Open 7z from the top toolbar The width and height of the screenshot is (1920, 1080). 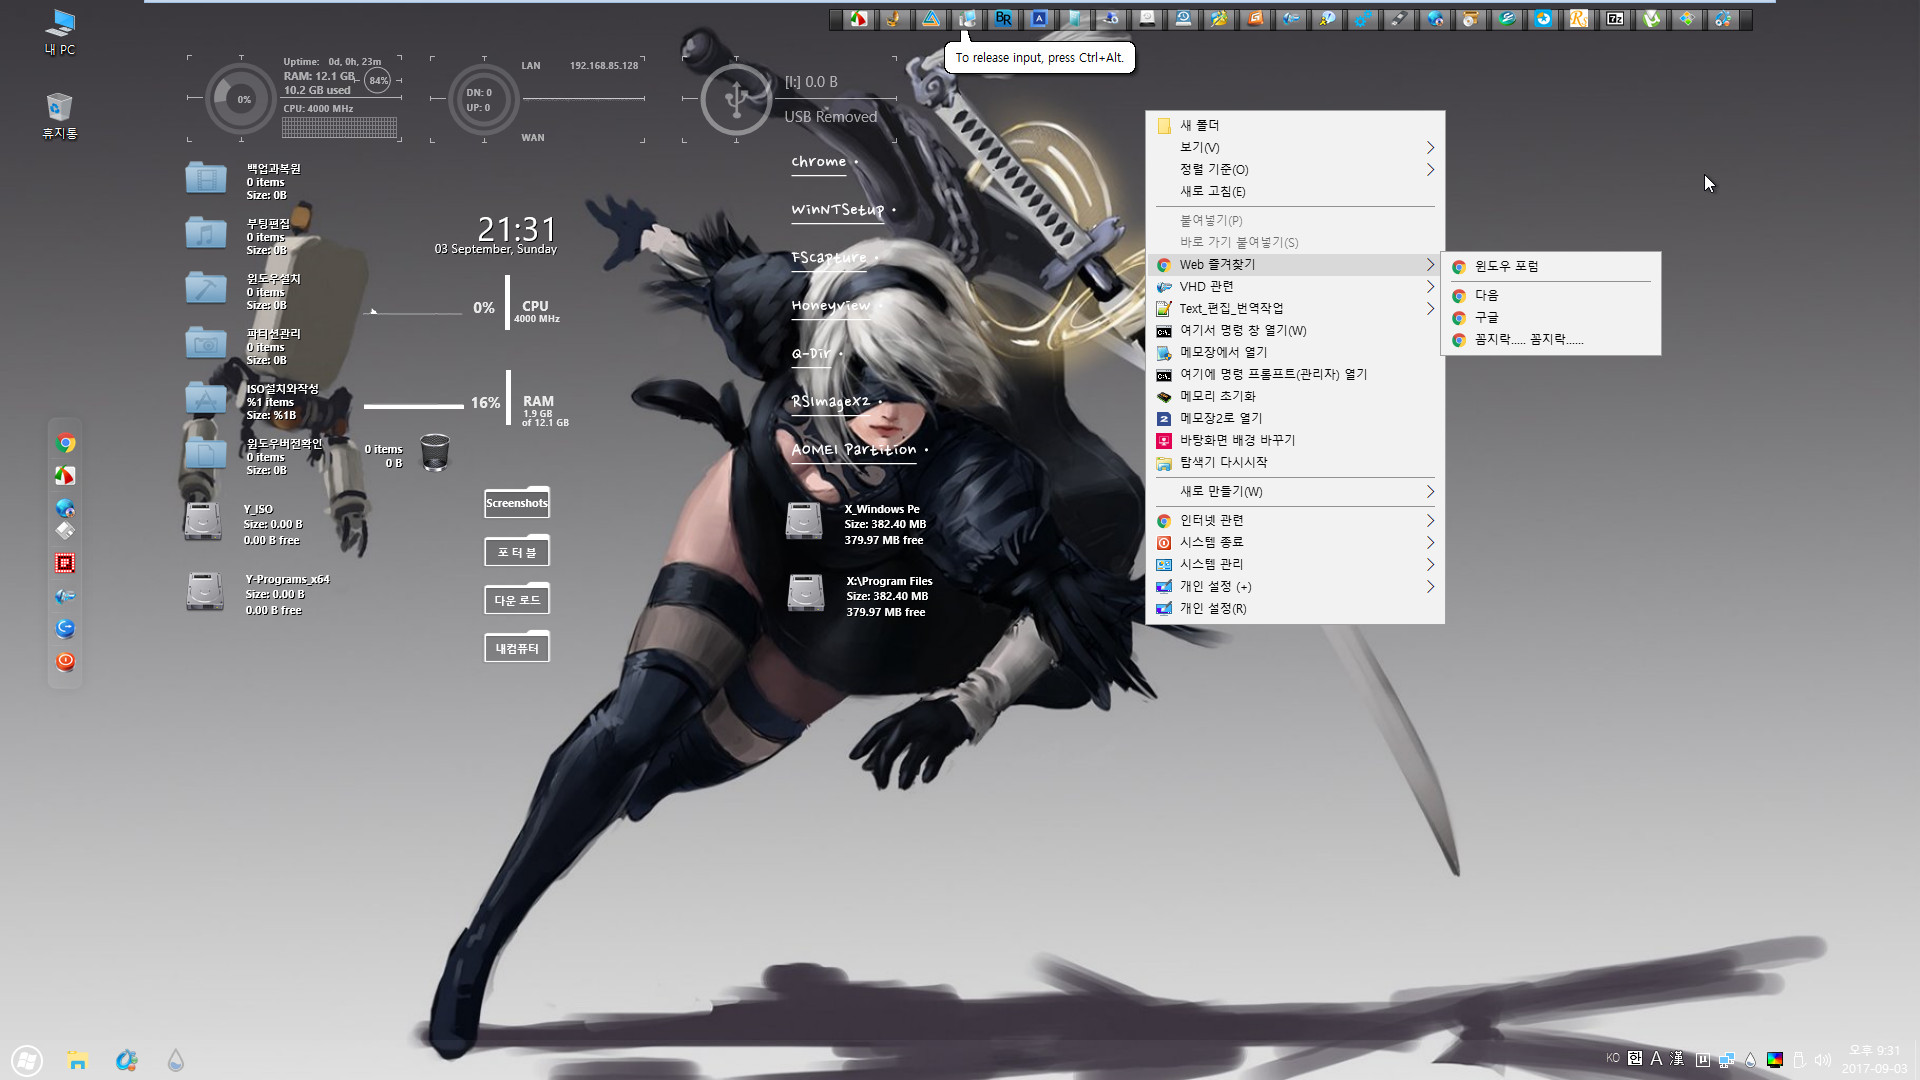(x=1615, y=19)
